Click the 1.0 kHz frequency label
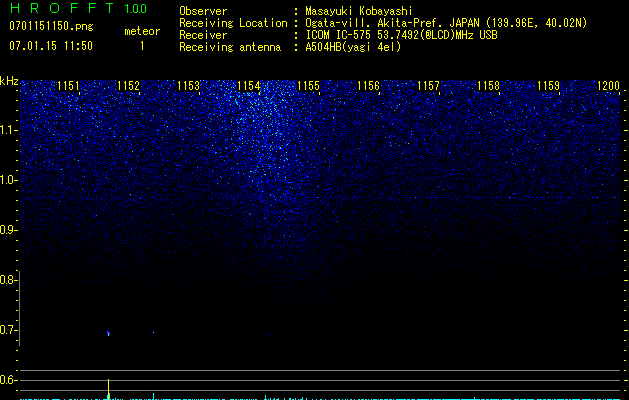Image resolution: width=629 pixels, height=400 pixels. [x=8, y=180]
